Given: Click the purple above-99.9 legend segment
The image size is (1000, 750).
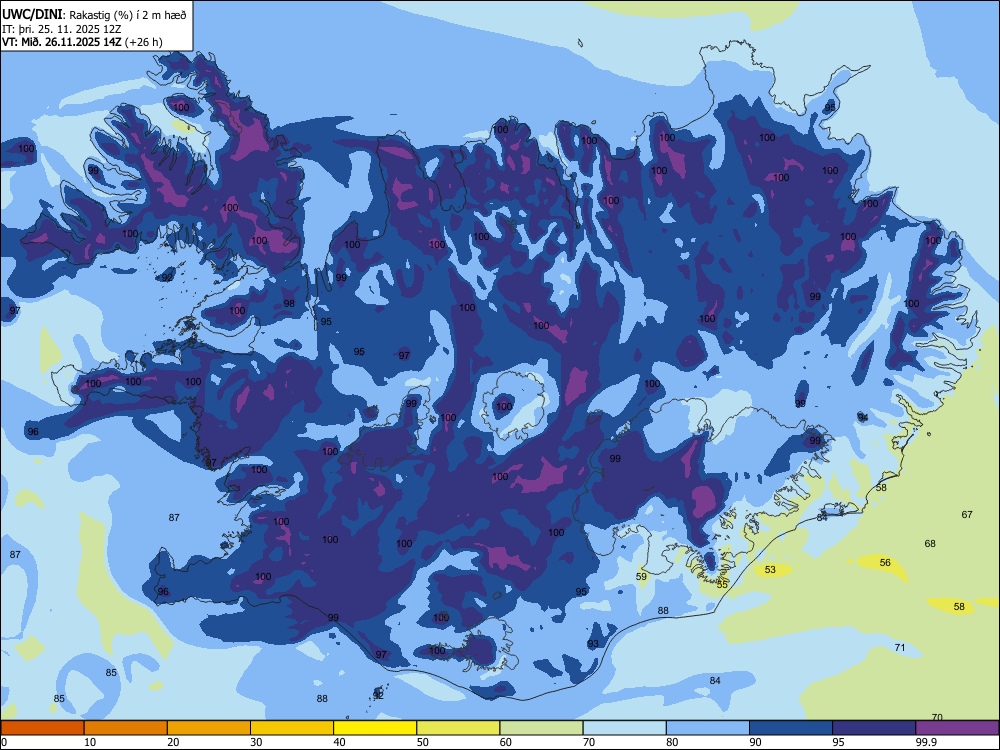Looking at the screenshot, I should (957, 728).
